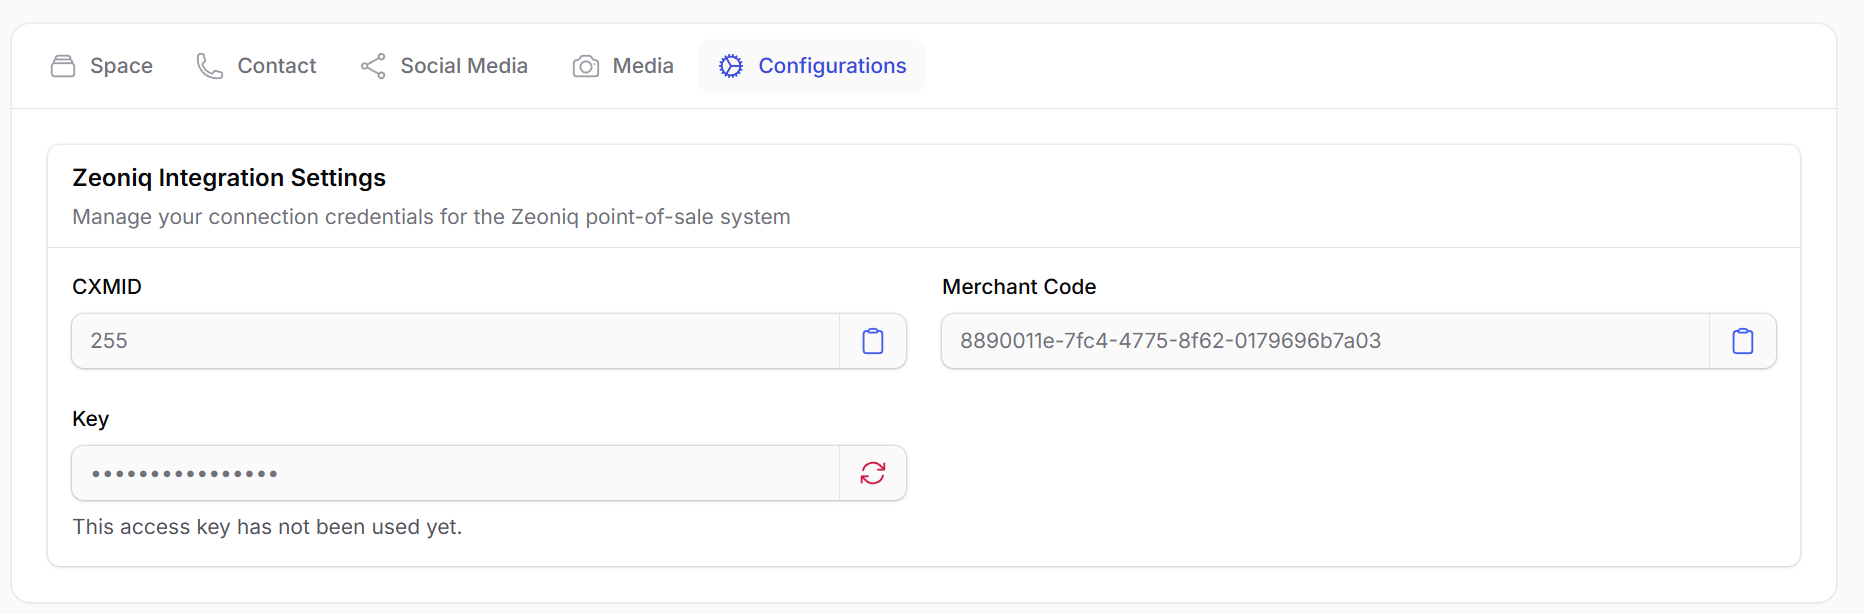Select the masked Key field

click(456, 473)
